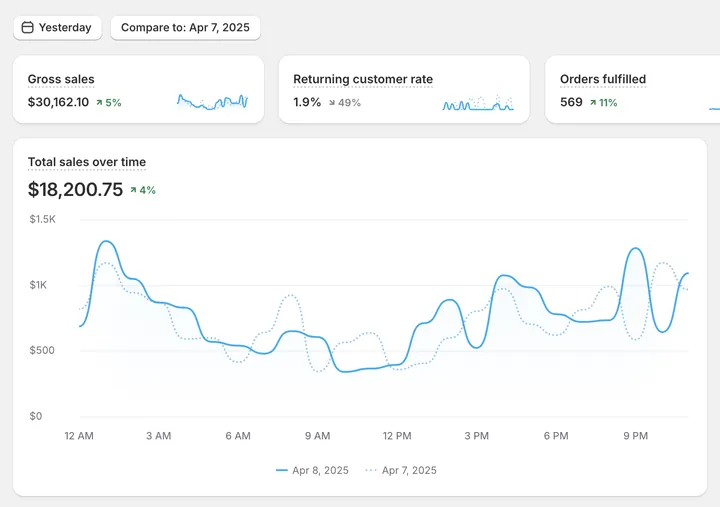Click the 12 AM axis label

[79, 436]
